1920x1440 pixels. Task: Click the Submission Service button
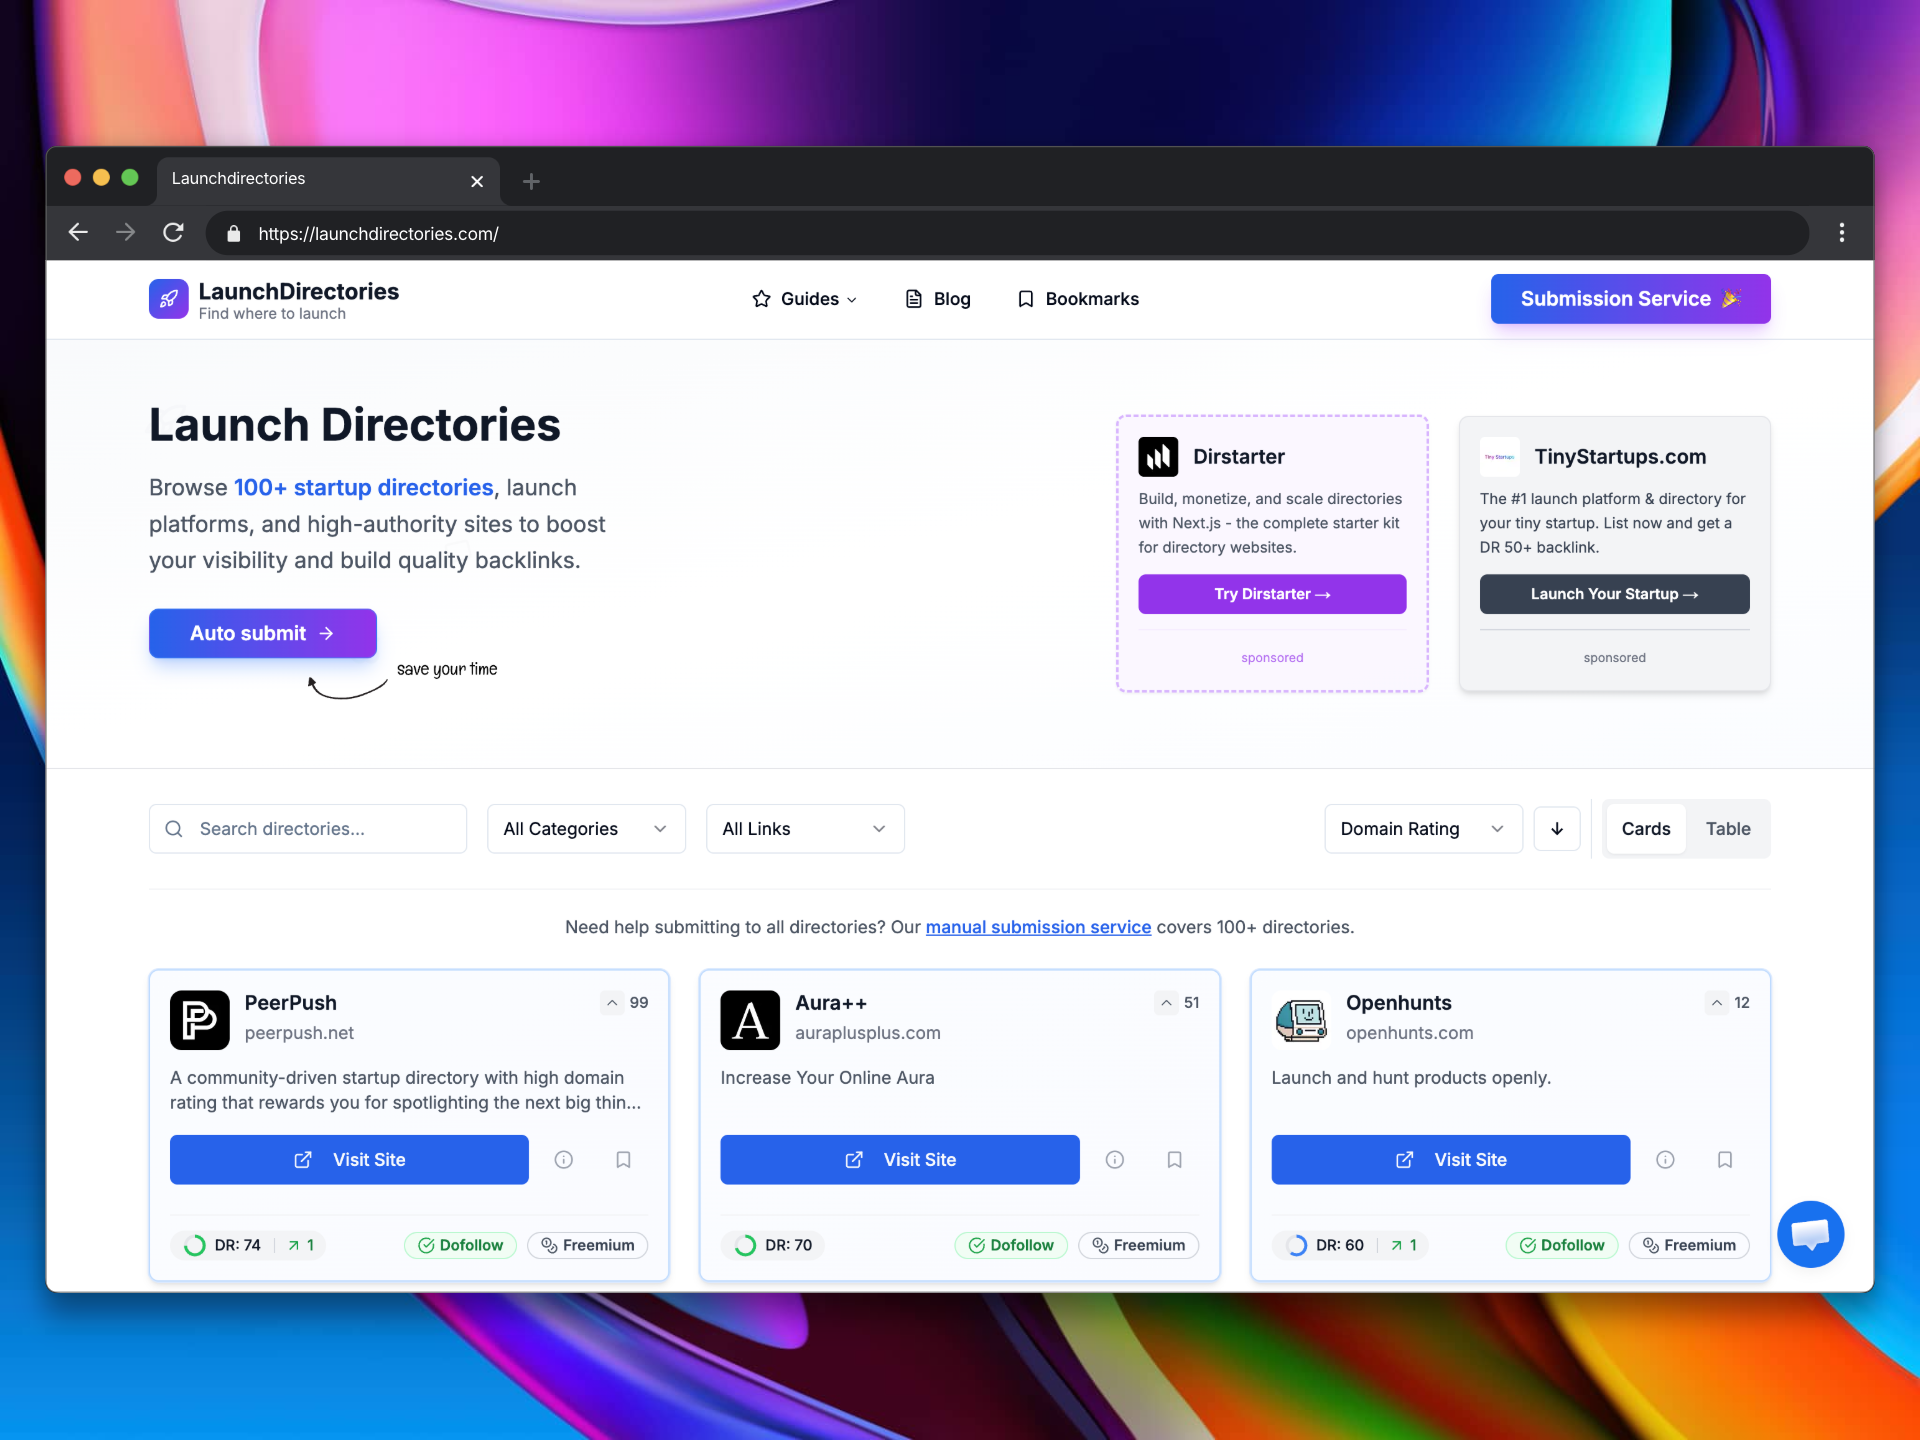1630,299
